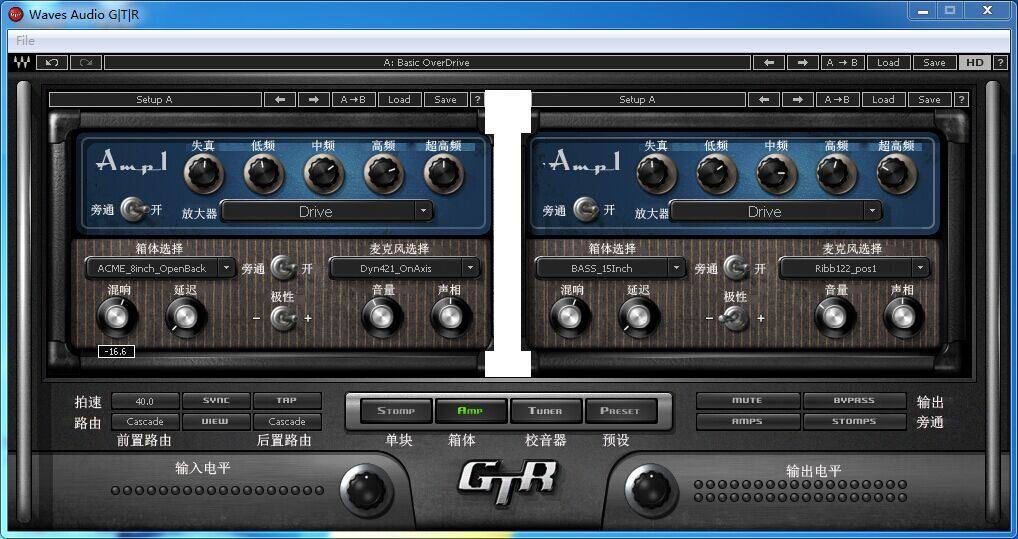This screenshot has height=539, width=1018.
Task: Open help question mark on left amp
Action: coord(477,99)
